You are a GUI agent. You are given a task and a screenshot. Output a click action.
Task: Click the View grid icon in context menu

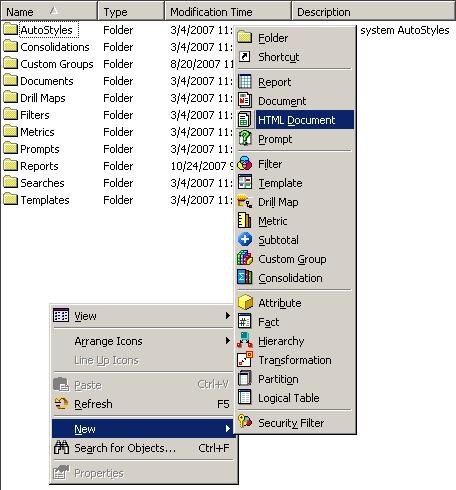(x=61, y=315)
